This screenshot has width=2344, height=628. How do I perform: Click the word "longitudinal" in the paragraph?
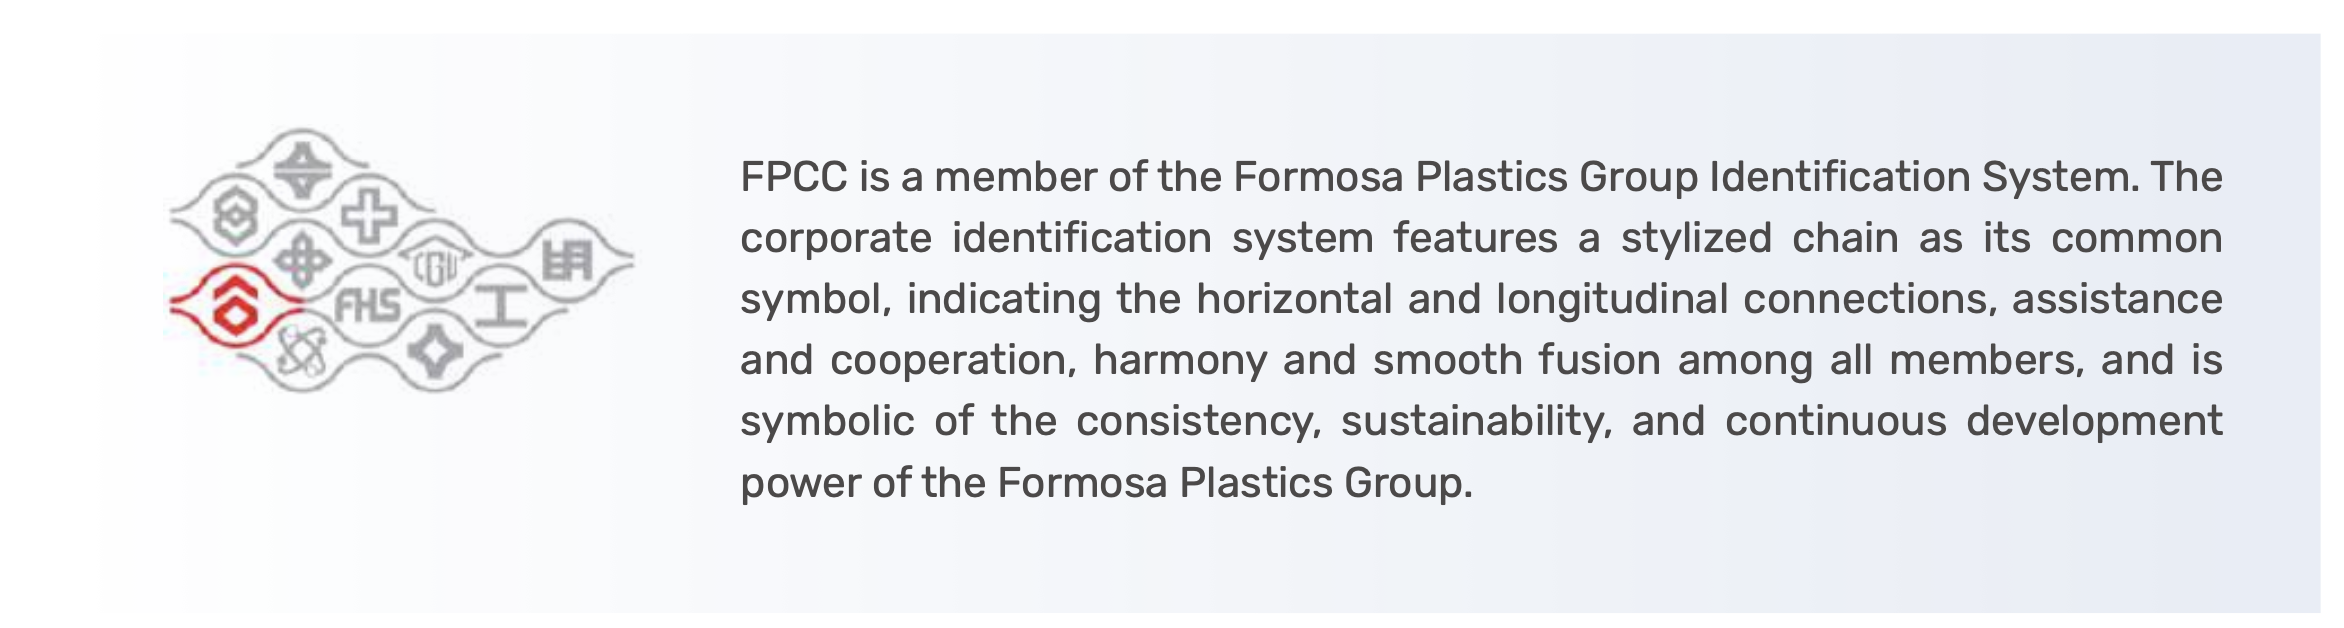(x=1612, y=300)
